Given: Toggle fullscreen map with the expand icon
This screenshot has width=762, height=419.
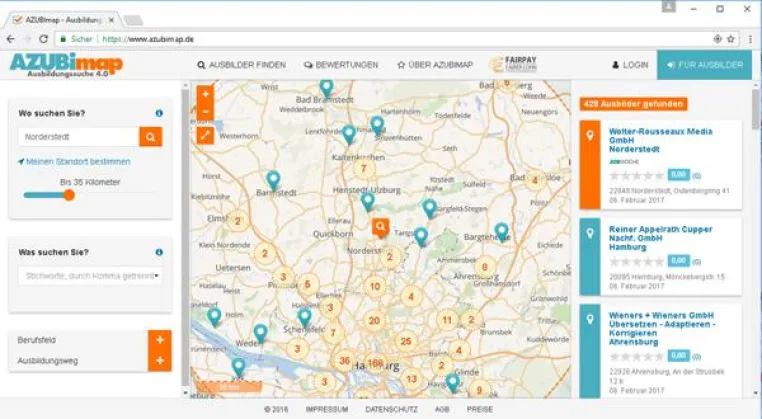Looking at the screenshot, I should click(x=206, y=135).
